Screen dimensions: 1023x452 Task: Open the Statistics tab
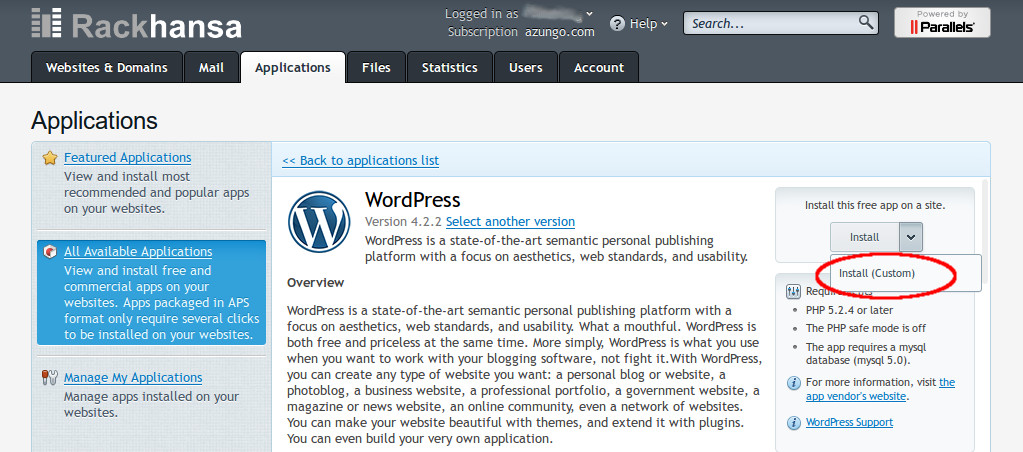click(450, 68)
